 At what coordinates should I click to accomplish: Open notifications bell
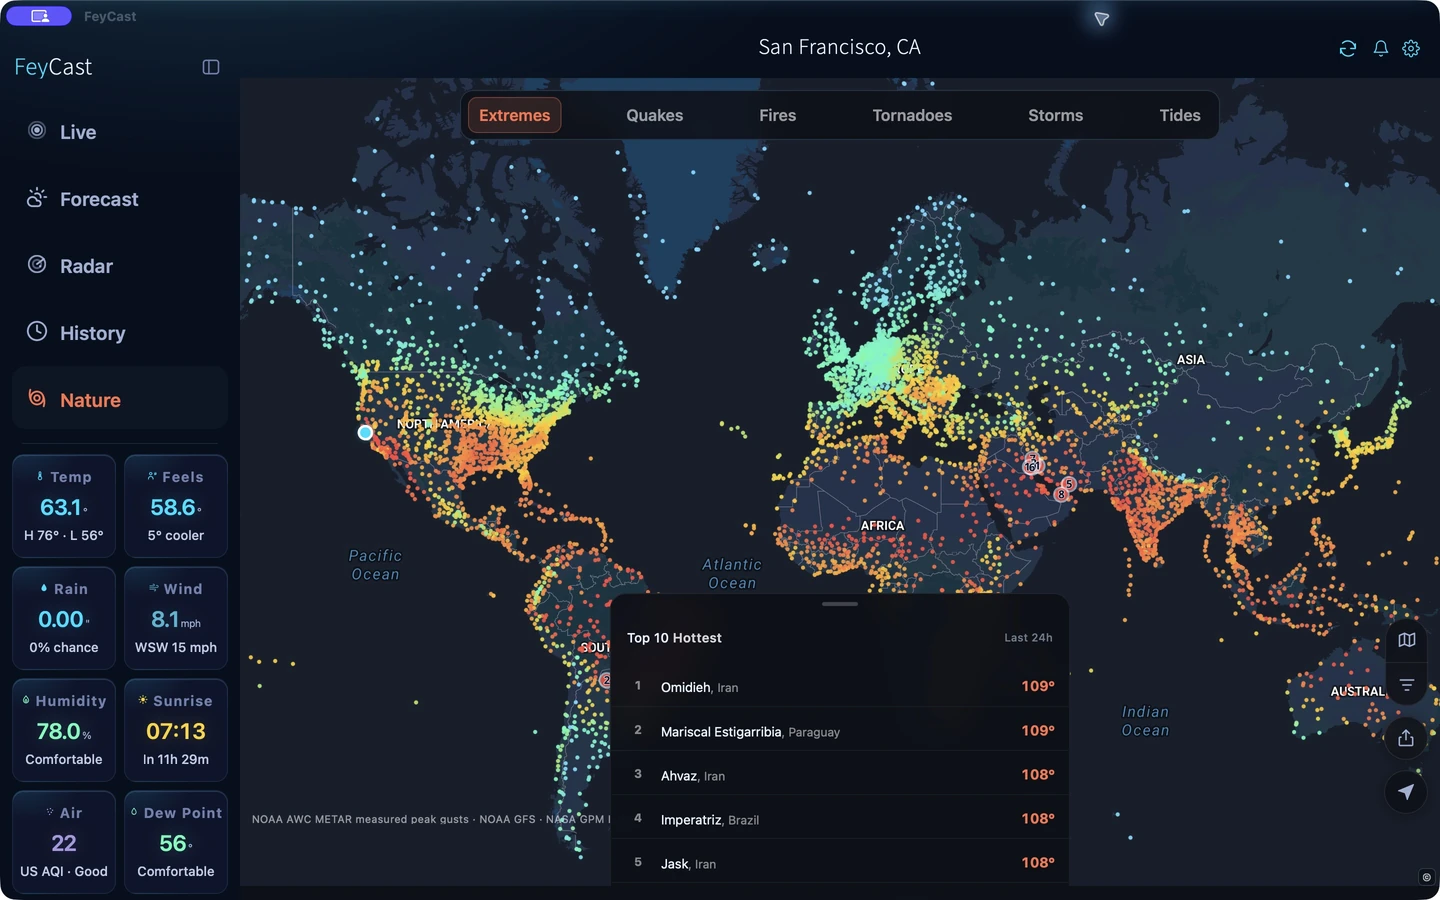click(x=1380, y=48)
